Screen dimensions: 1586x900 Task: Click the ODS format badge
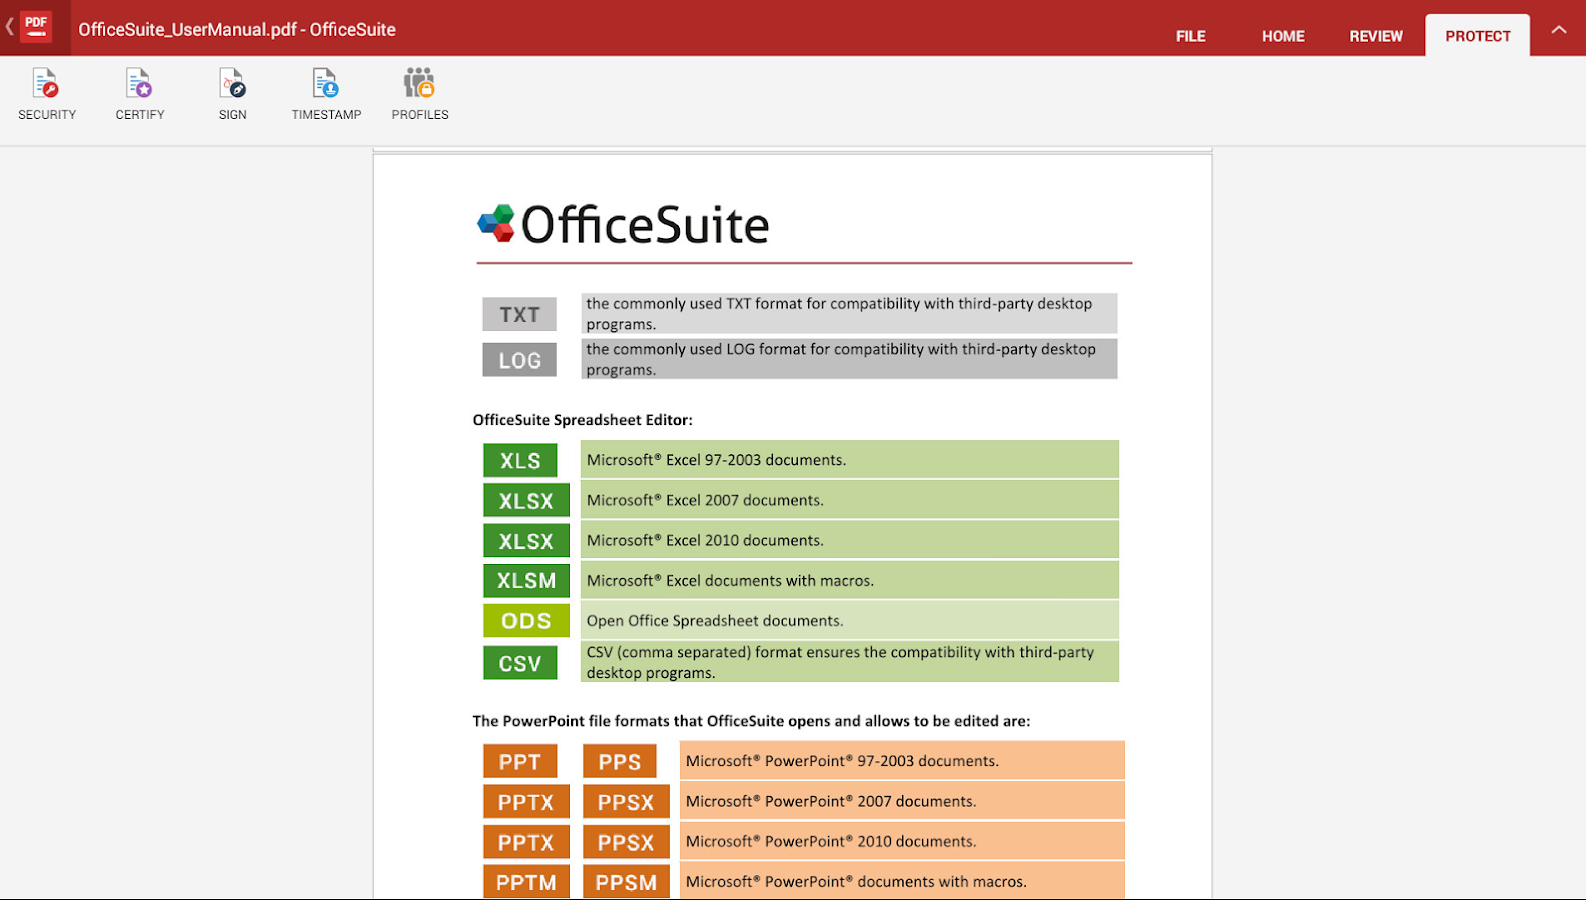pyautogui.click(x=526, y=620)
